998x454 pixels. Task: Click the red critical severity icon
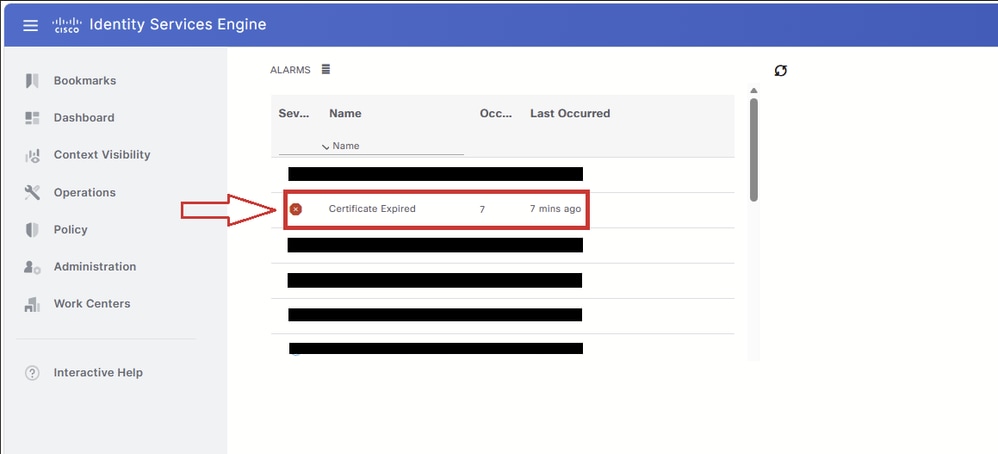click(x=295, y=209)
